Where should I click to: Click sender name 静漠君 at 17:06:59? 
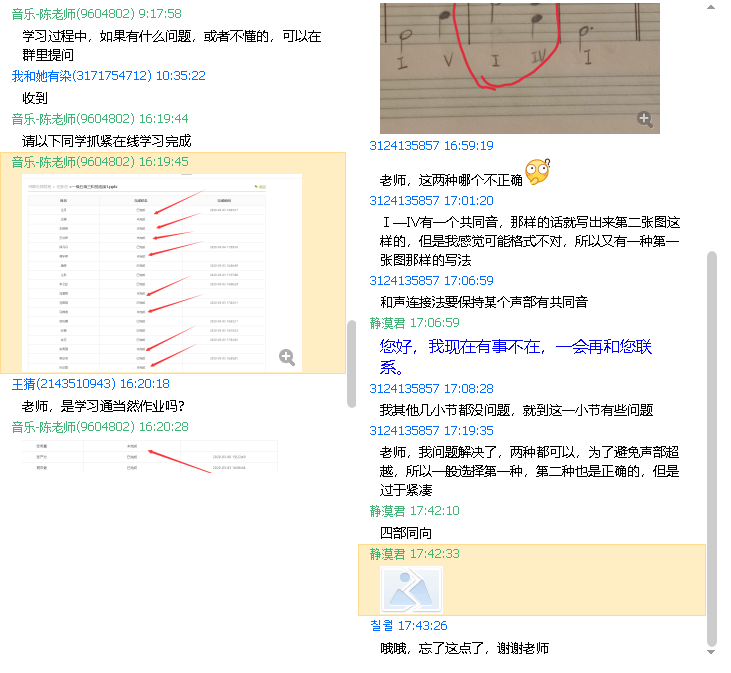coord(388,322)
